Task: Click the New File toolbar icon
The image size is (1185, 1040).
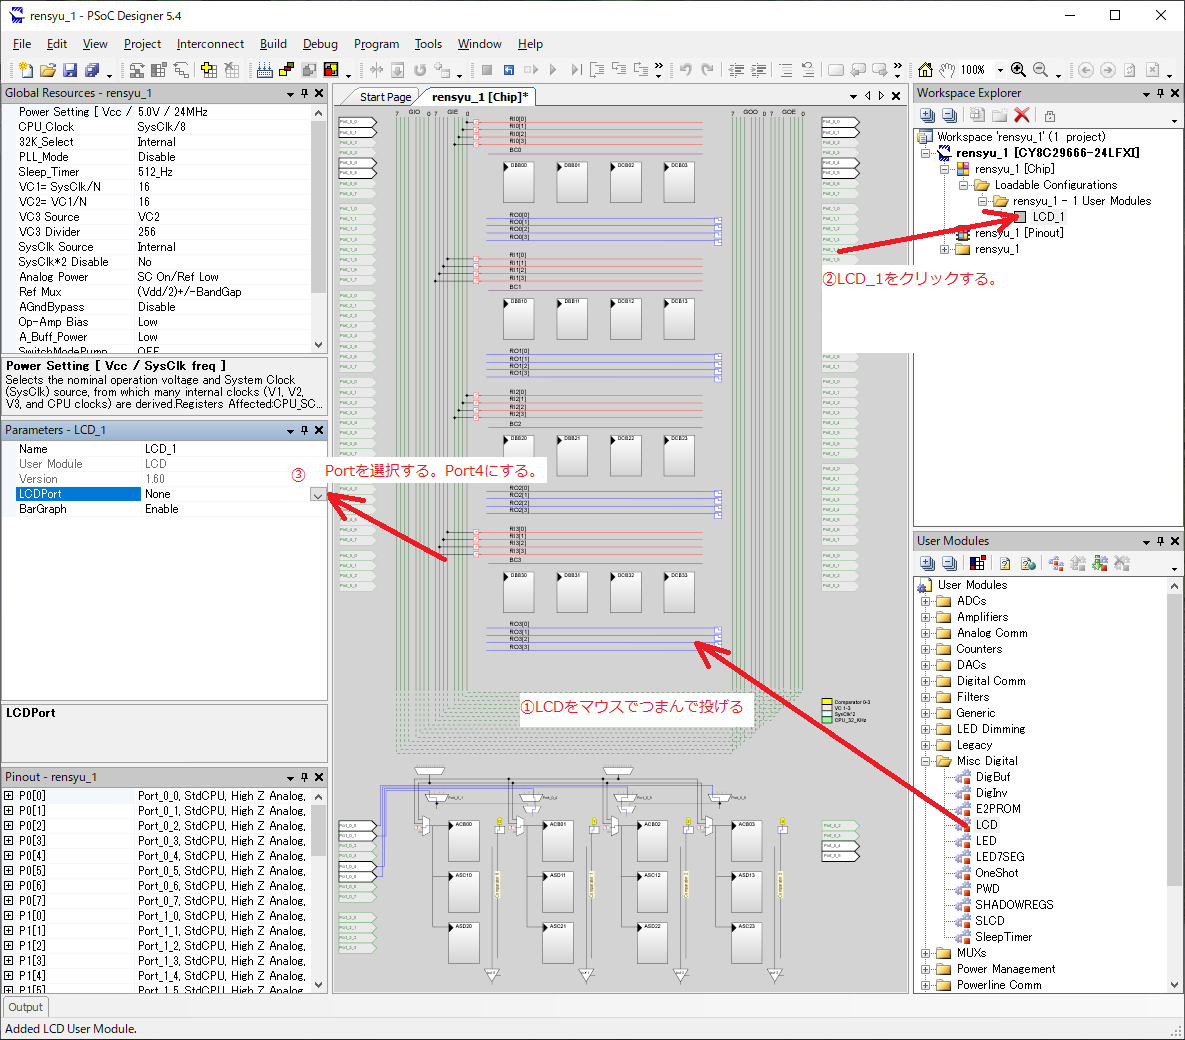Action: point(26,70)
